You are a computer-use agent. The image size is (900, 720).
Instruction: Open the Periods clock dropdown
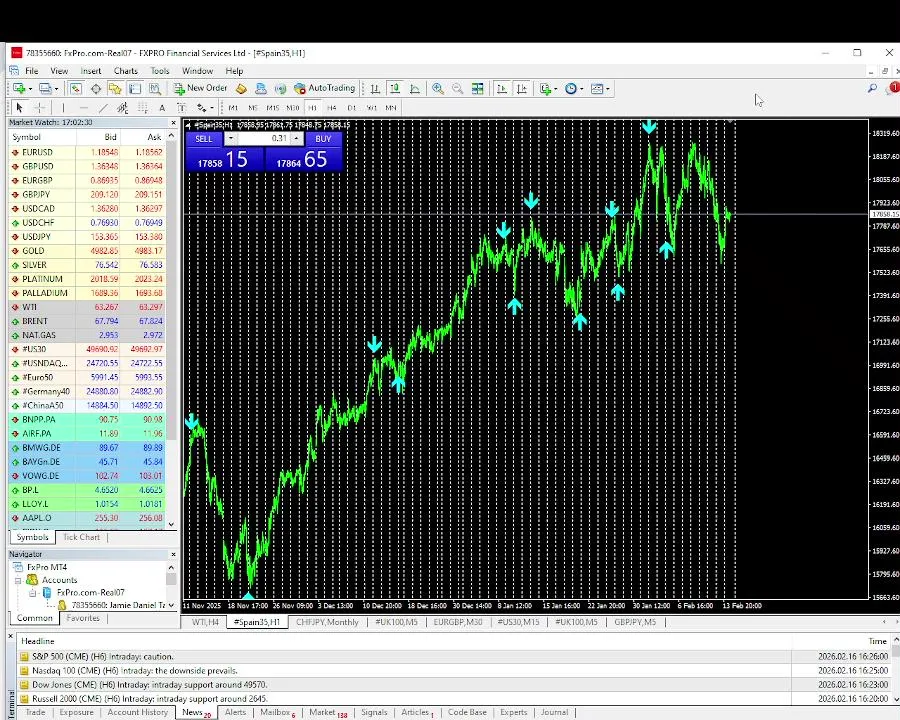pyautogui.click(x=573, y=88)
